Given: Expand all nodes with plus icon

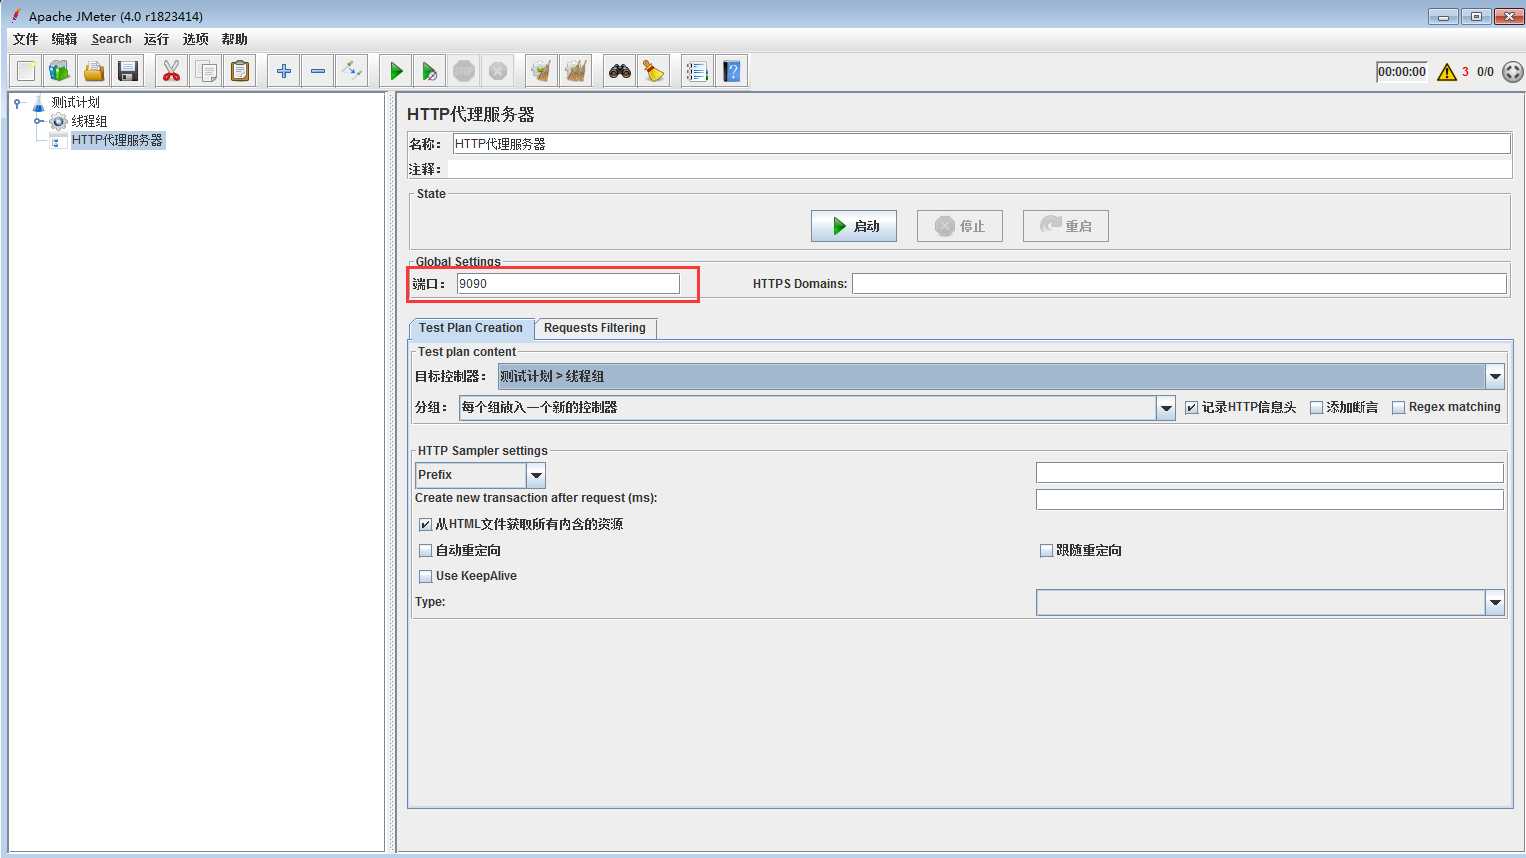Looking at the screenshot, I should [x=284, y=71].
